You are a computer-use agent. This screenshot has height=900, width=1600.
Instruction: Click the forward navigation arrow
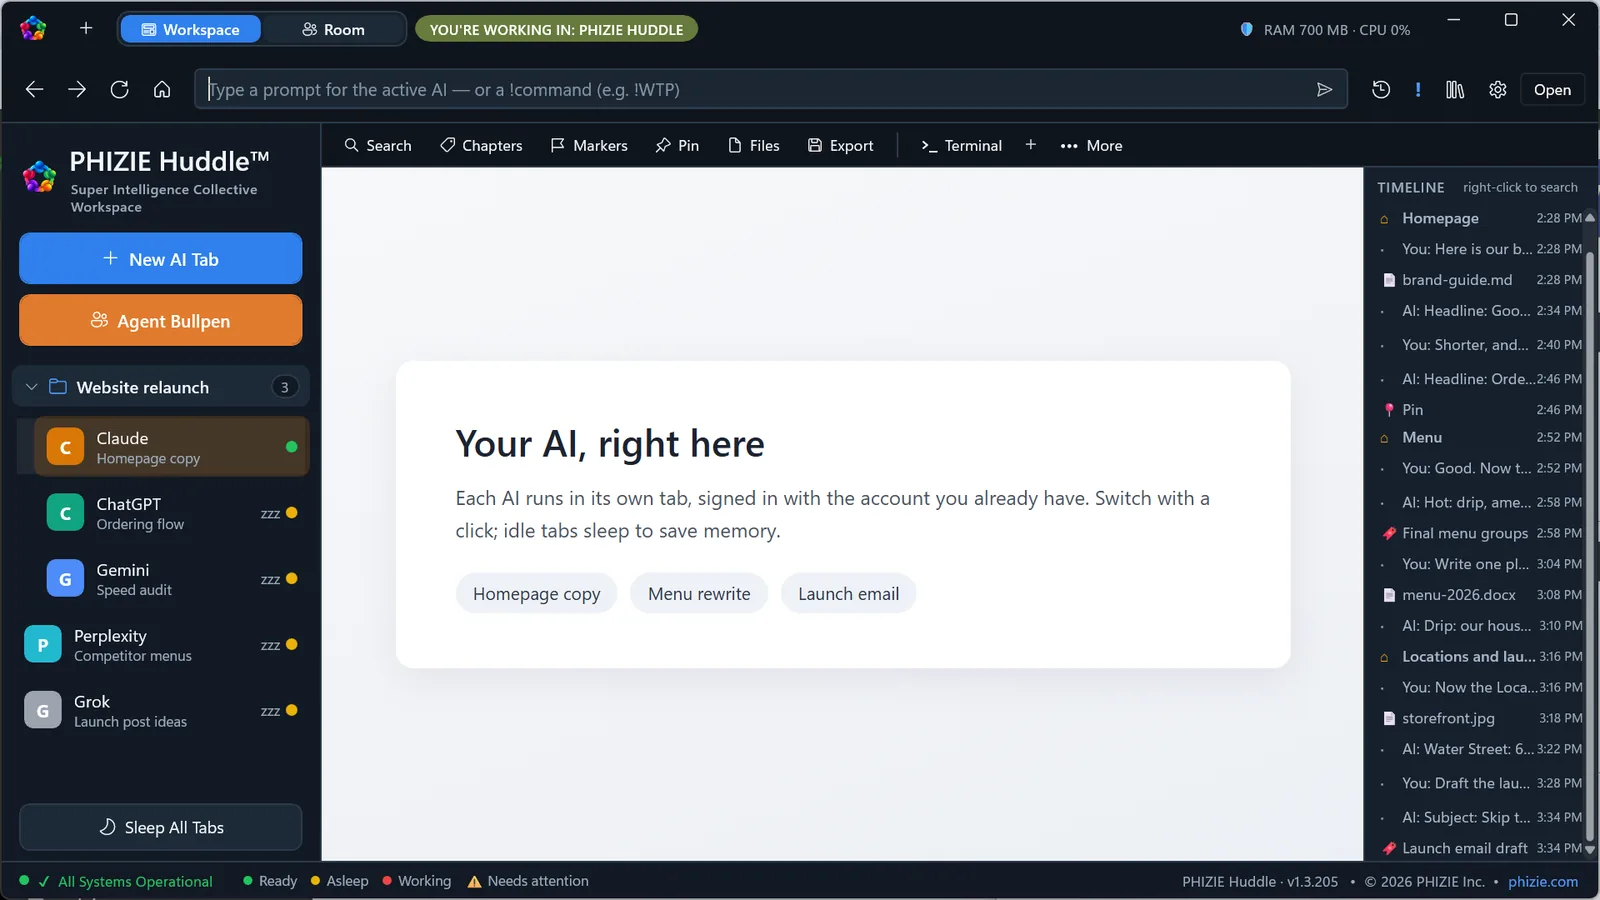[x=77, y=89]
